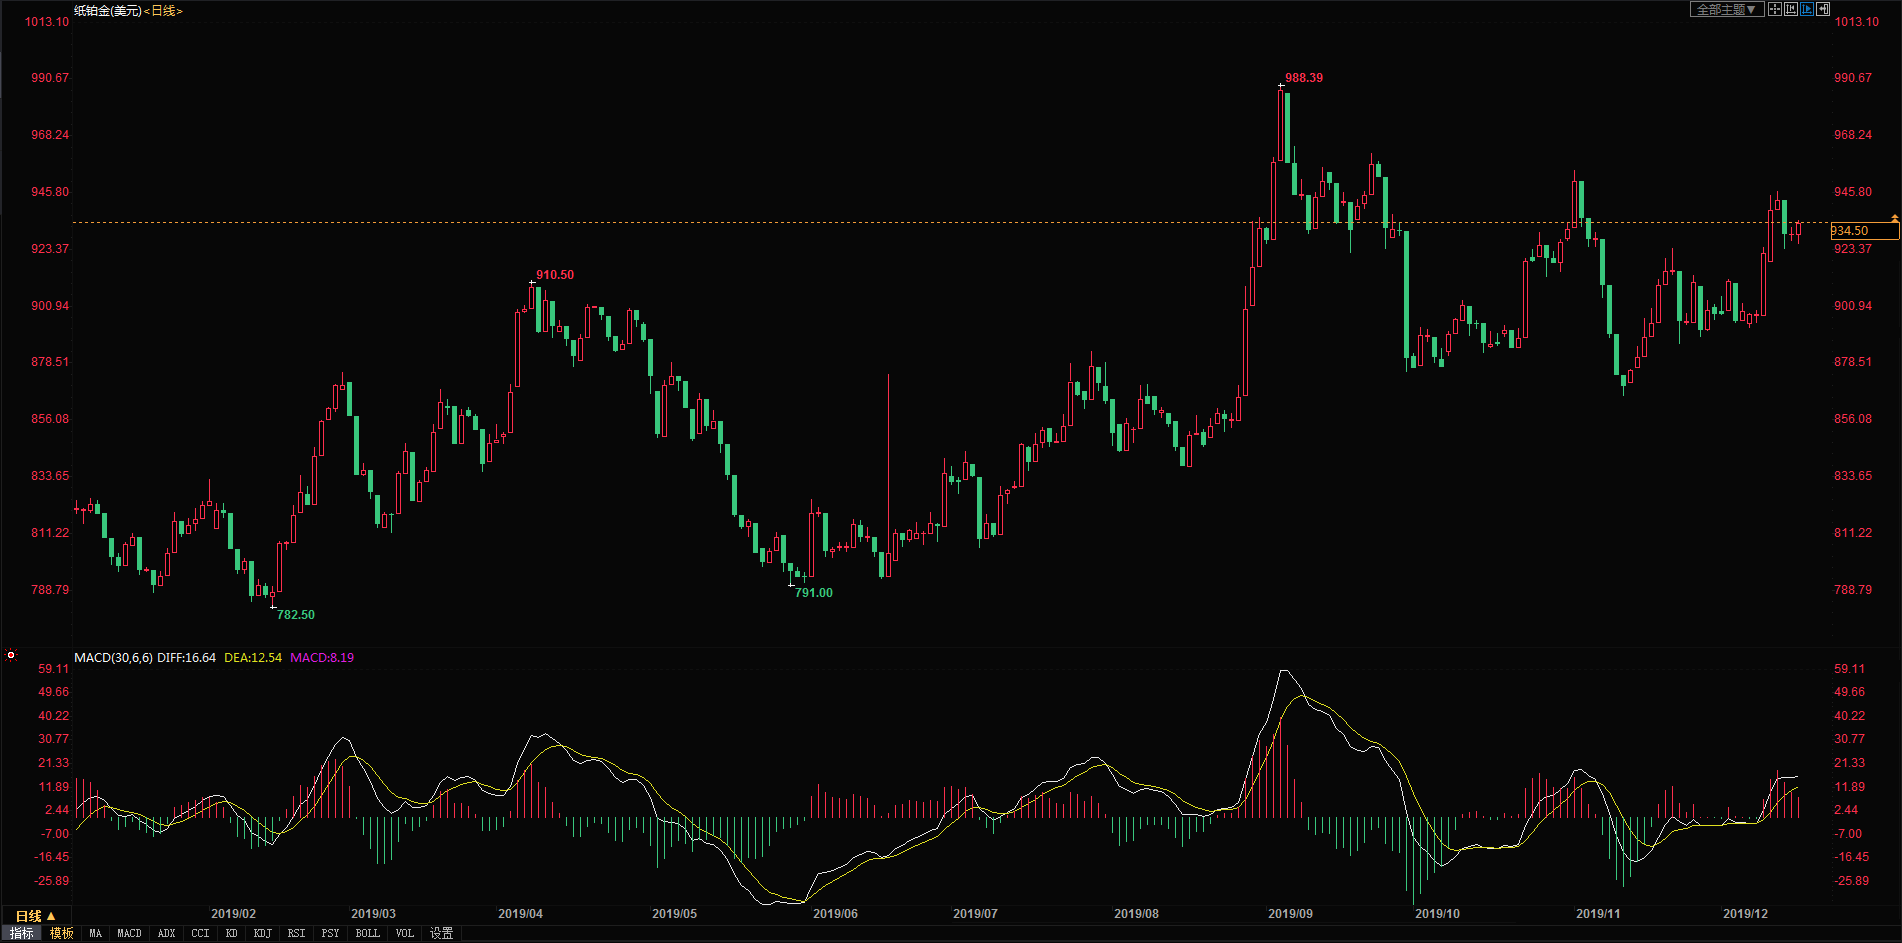Click the 782.50 low price marker

pyautogui.click(x=296, y=614)
